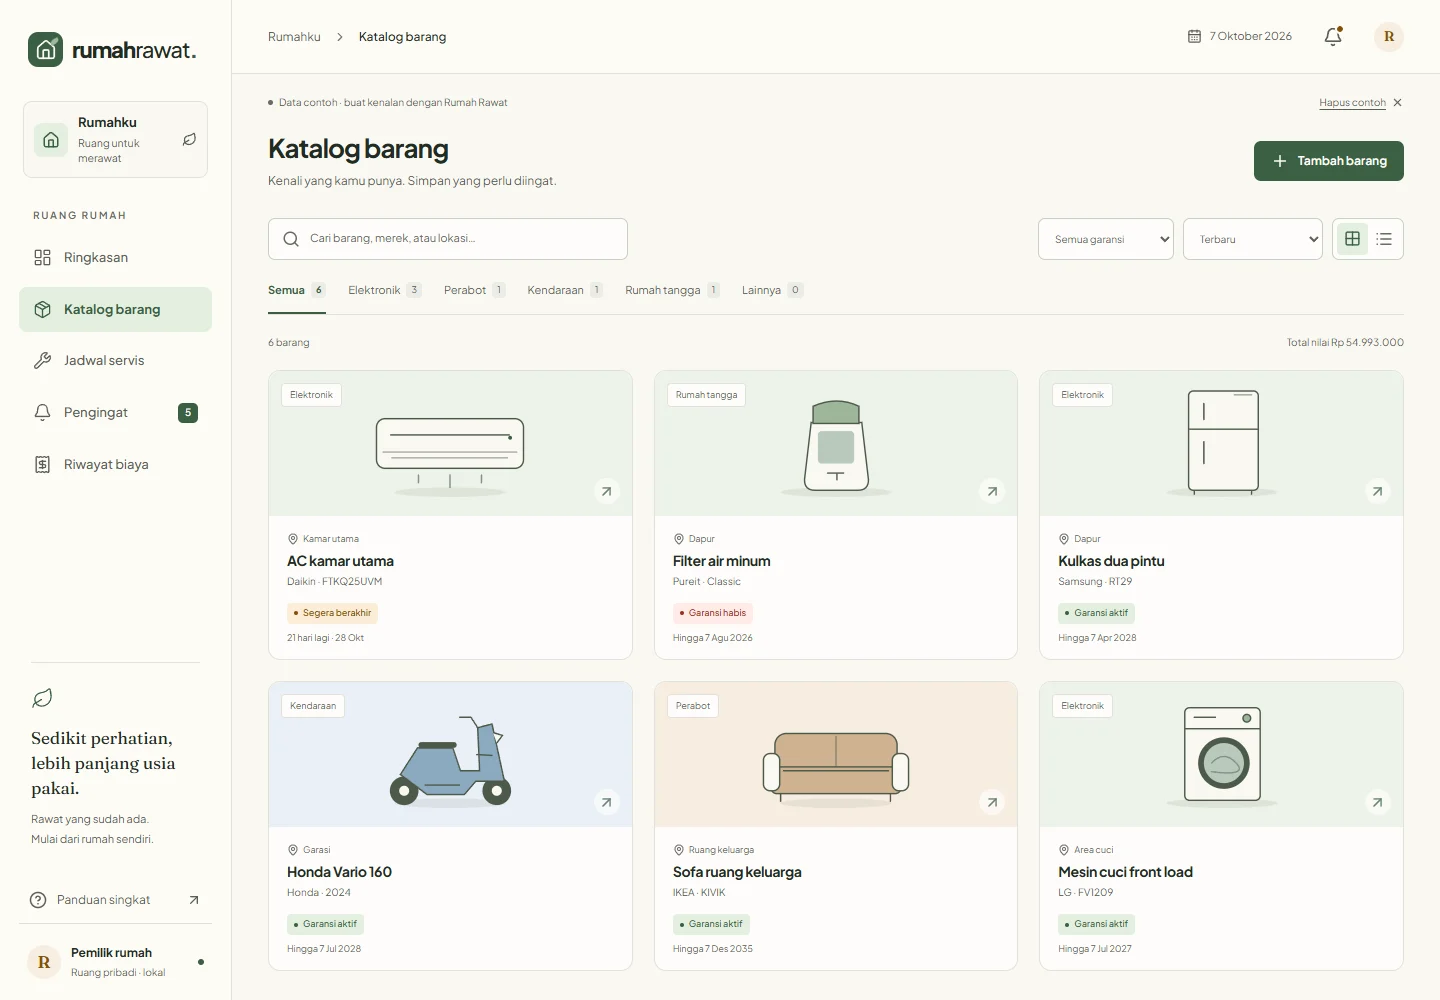Open the AC kamar utama illustration thumbnail
The width and height of the screenshot is (1440, 1000).
tap(450, 444)
